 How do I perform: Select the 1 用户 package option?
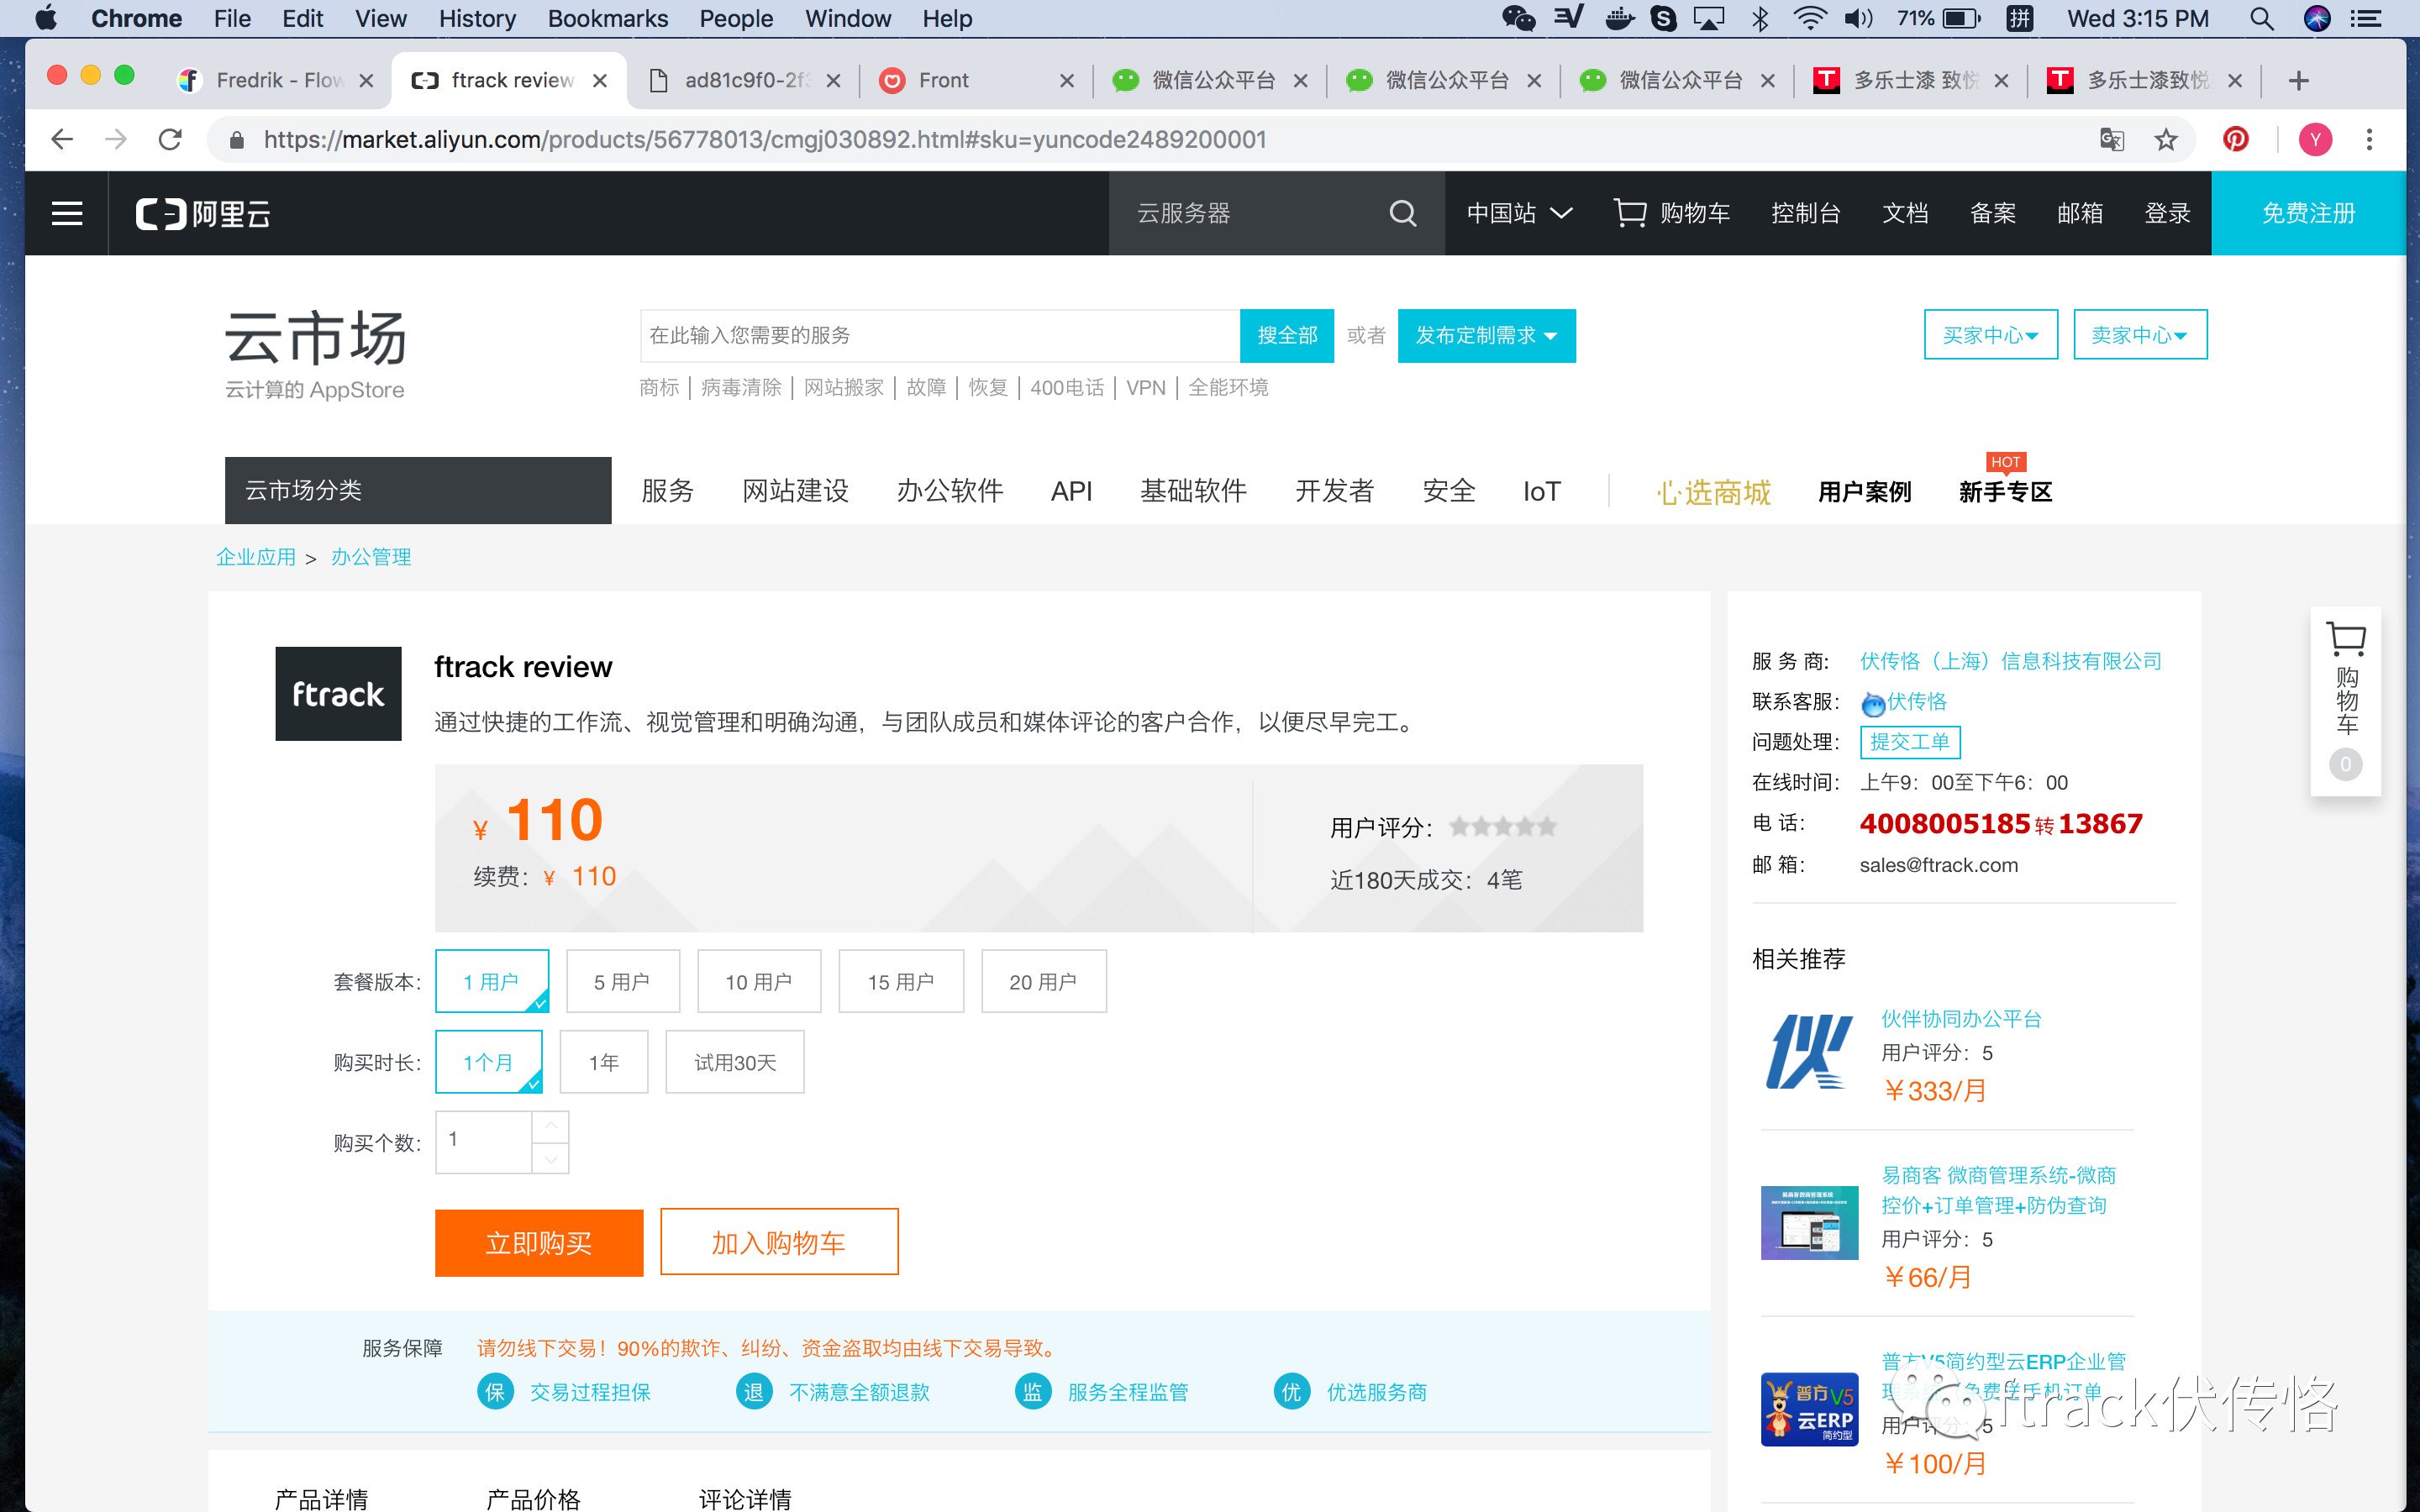point(492,981)
